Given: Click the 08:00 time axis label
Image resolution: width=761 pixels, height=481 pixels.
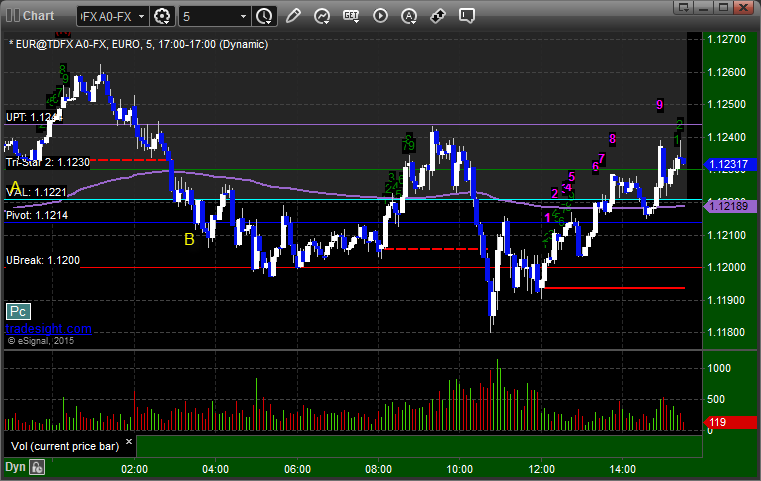Looking at the screenshot, I should tap(379, 469).
